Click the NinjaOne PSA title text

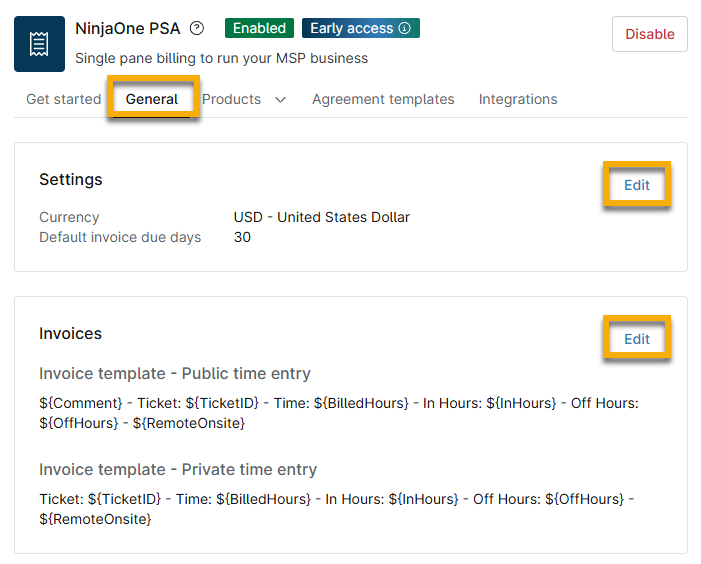(x=127, y=29)
